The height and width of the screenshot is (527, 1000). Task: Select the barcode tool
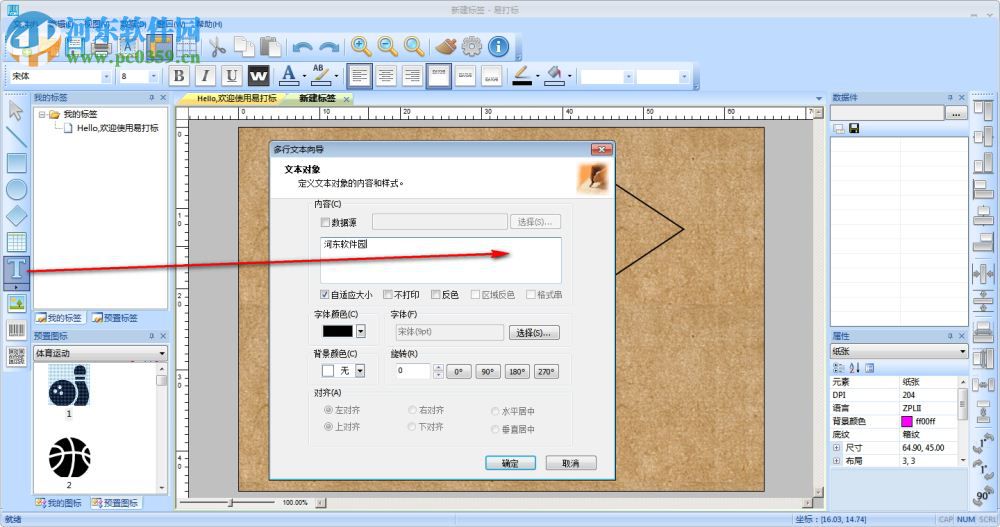pos(17,330)
